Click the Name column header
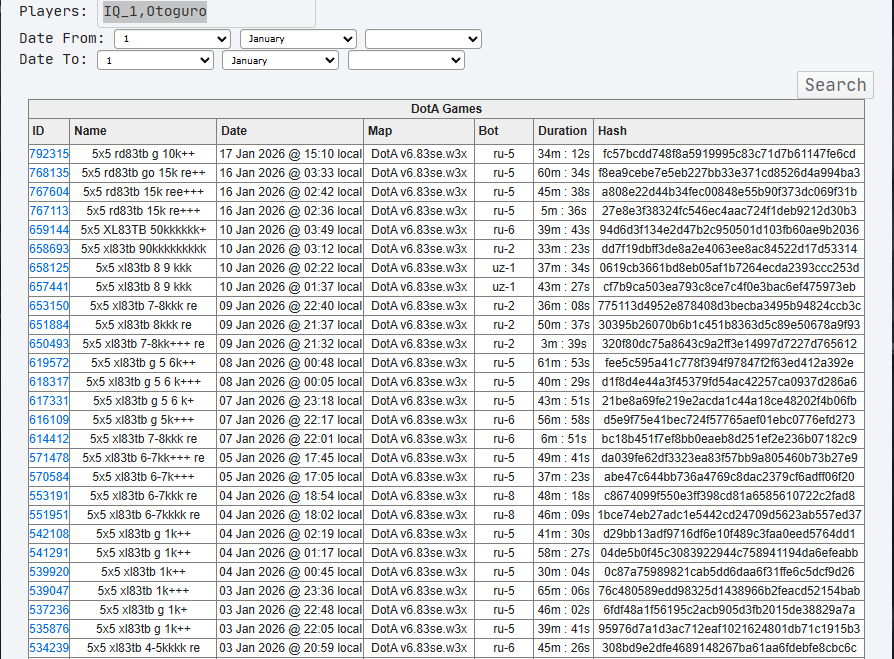894x659 pixels. (143, 131)
